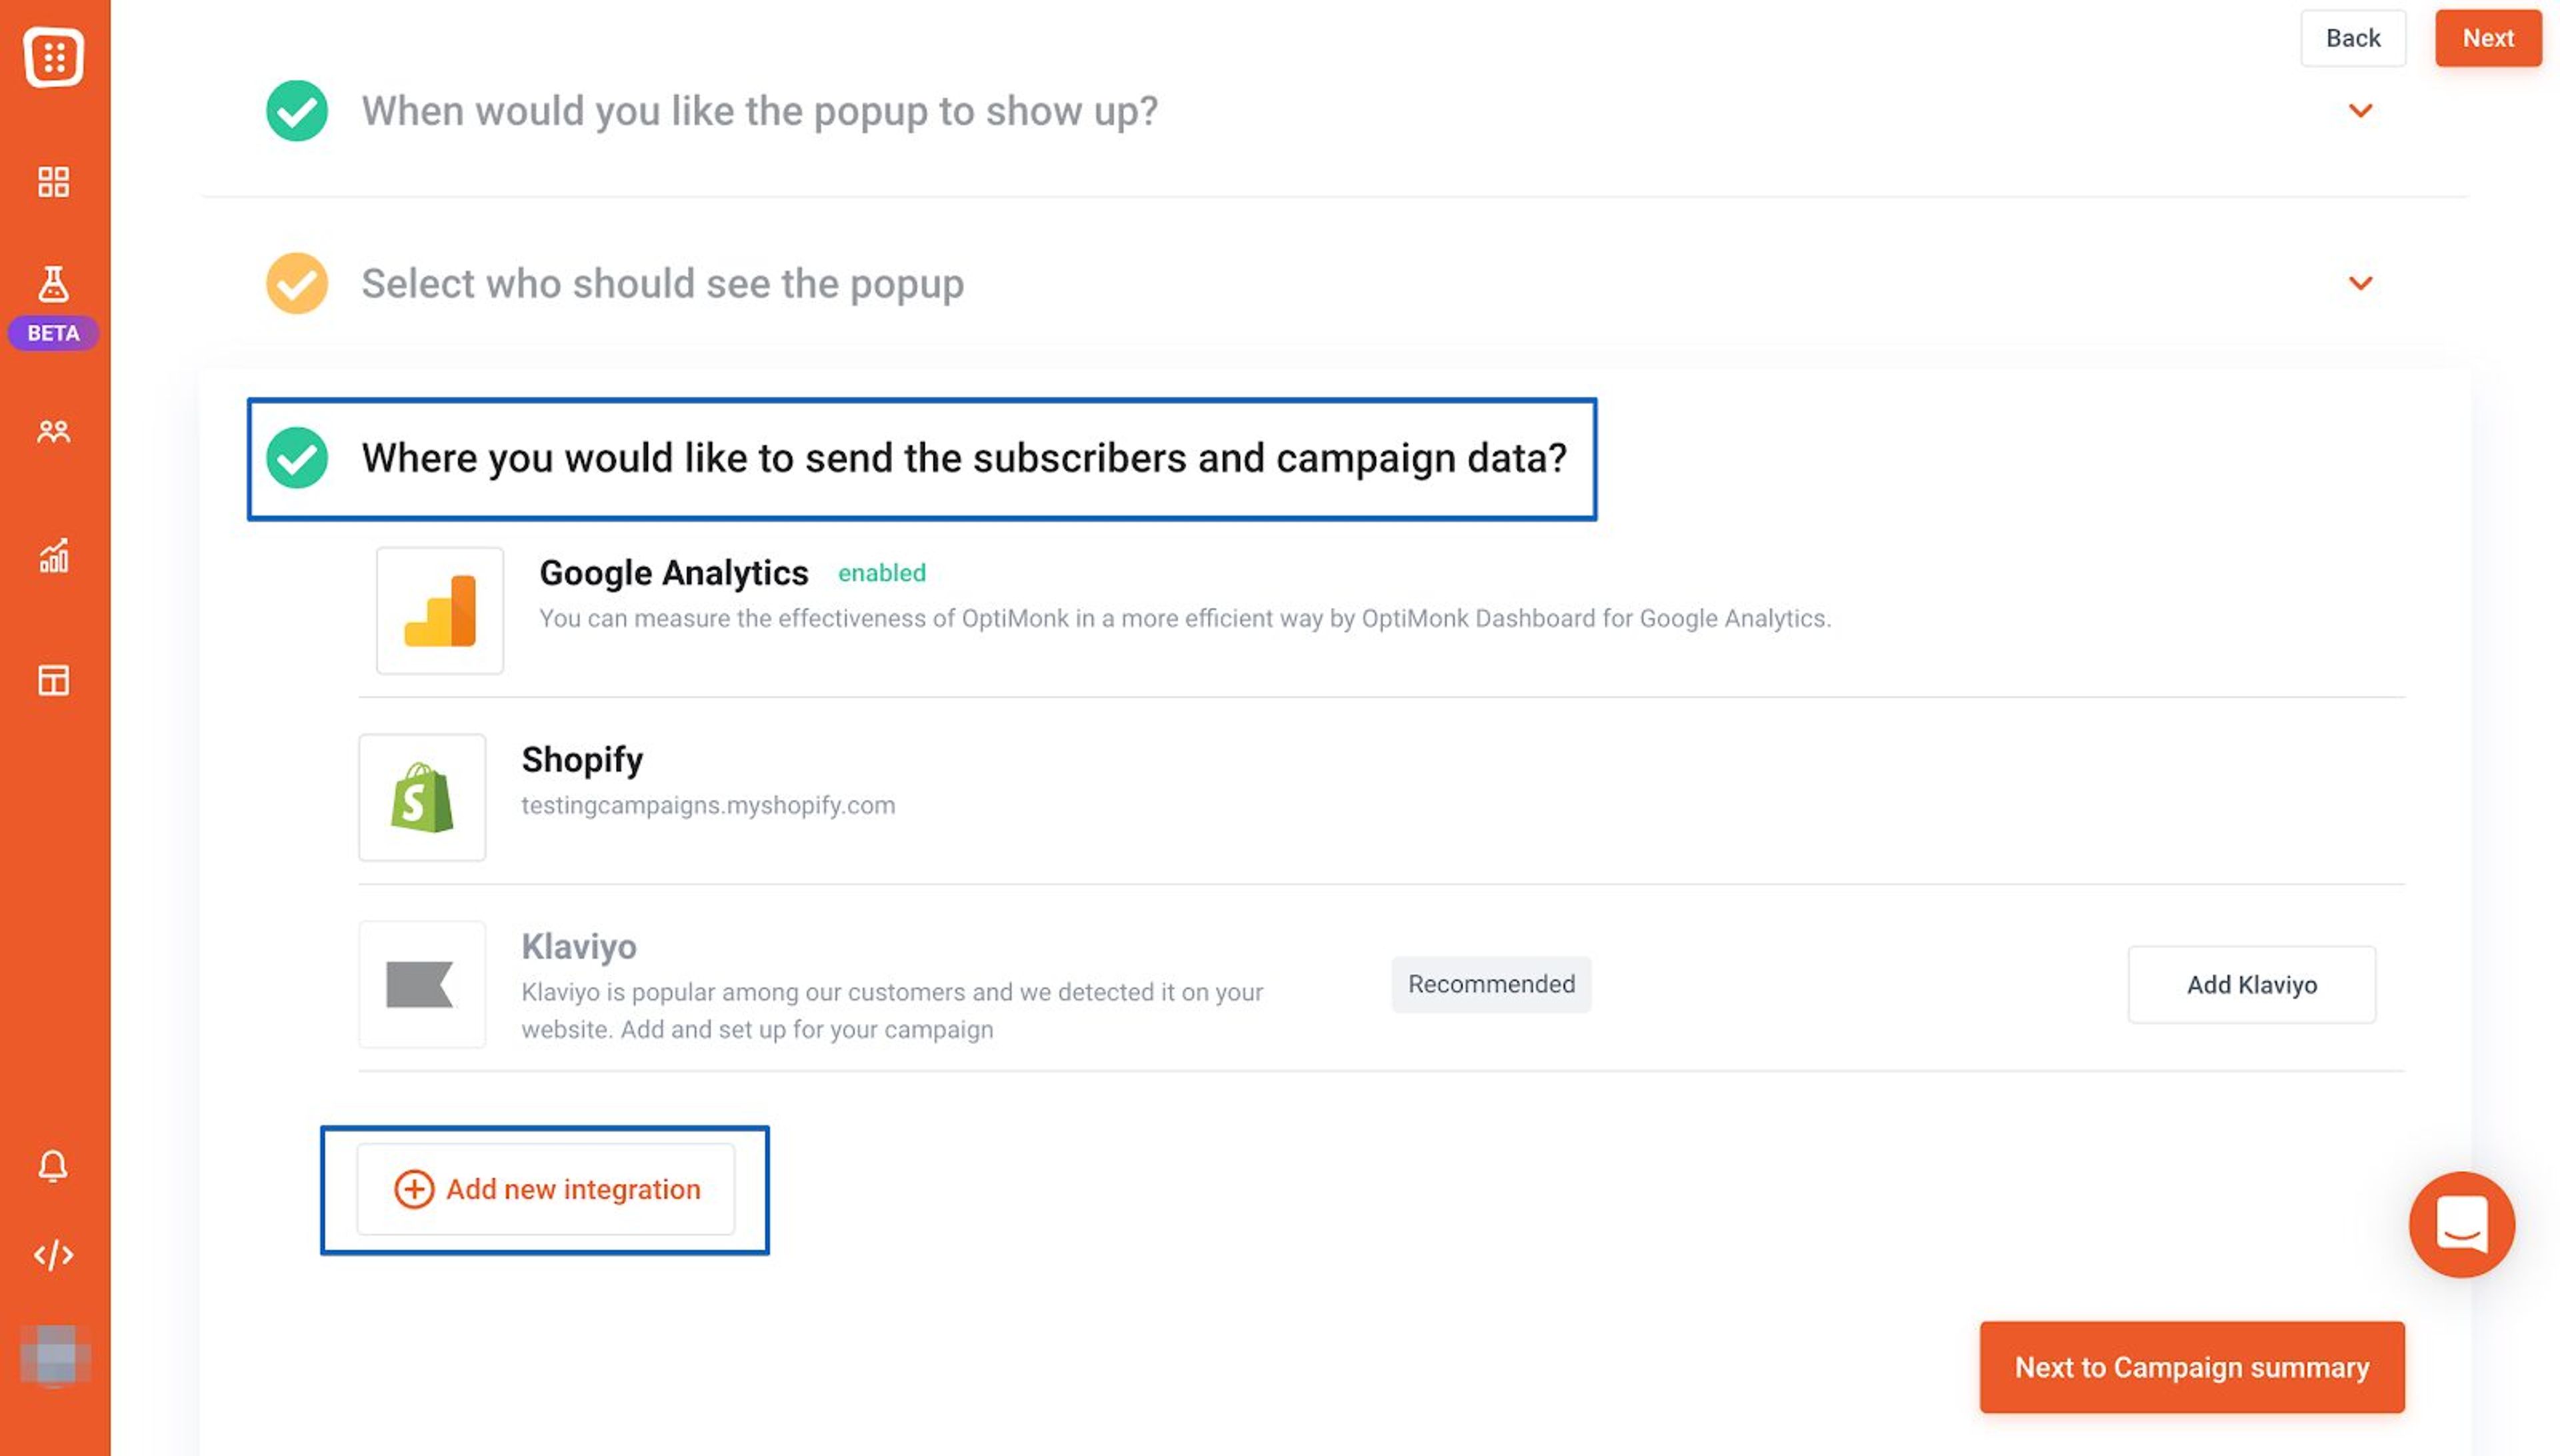Open the Templates layout icon in sidebar

tap(53, 681)
